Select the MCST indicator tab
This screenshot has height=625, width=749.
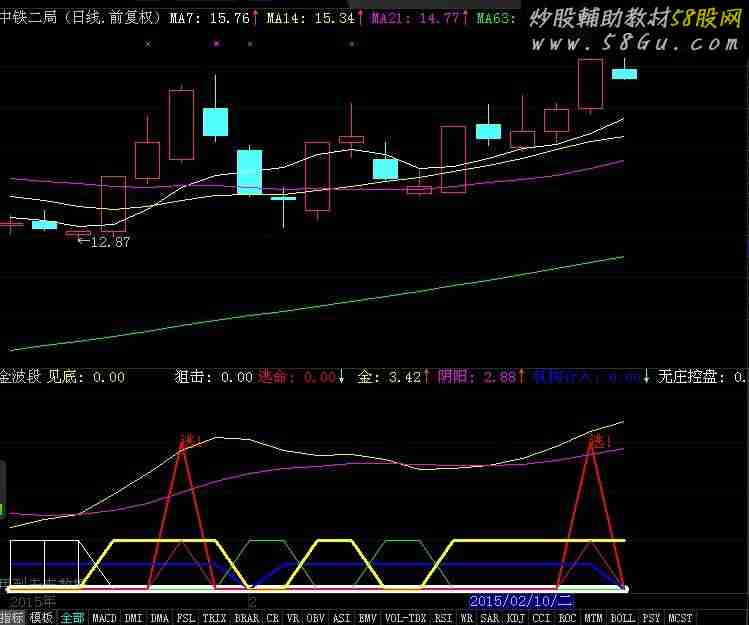click(680, 618)
